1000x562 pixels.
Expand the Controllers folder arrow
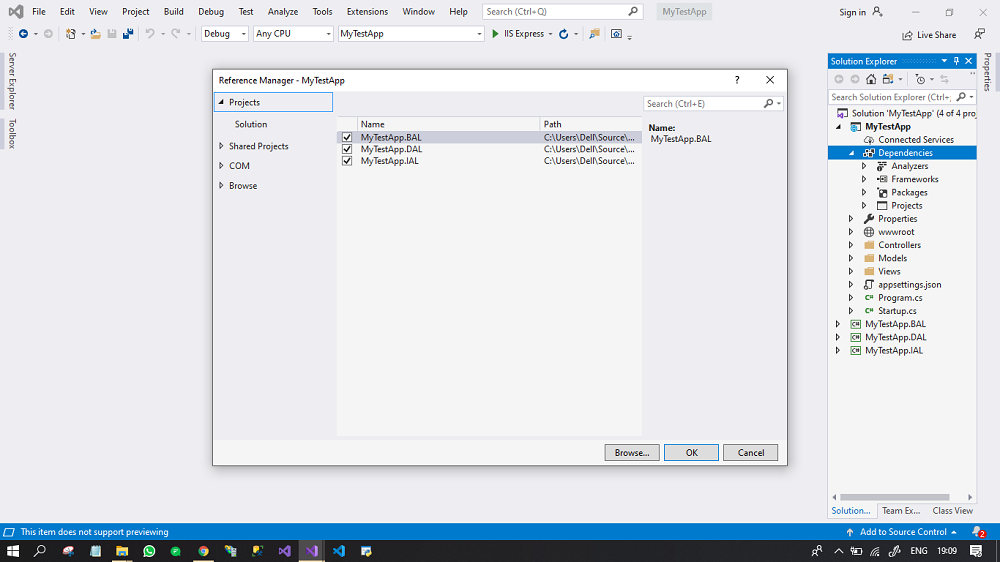(x=851, y=245)
